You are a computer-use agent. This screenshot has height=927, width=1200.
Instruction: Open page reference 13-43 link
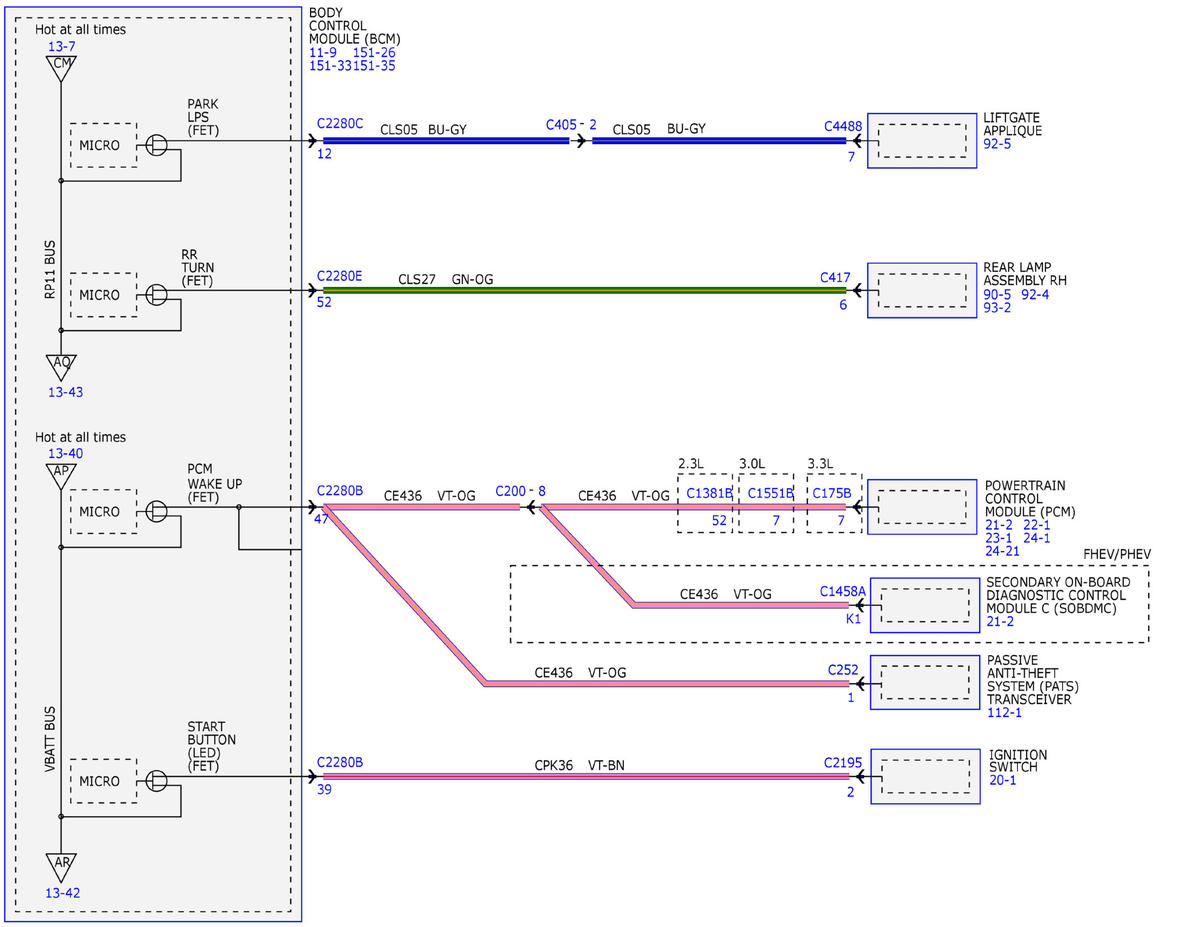click(65, 392)
